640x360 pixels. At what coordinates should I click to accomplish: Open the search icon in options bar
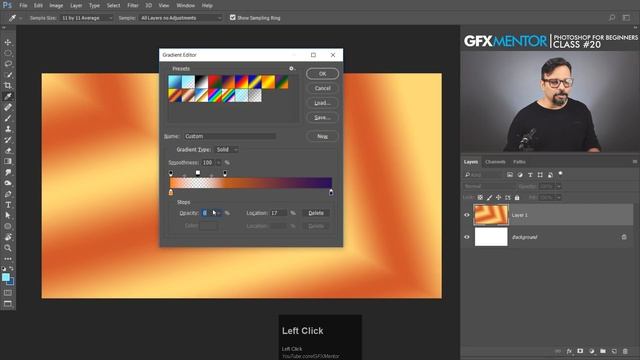tap(612, 18)
